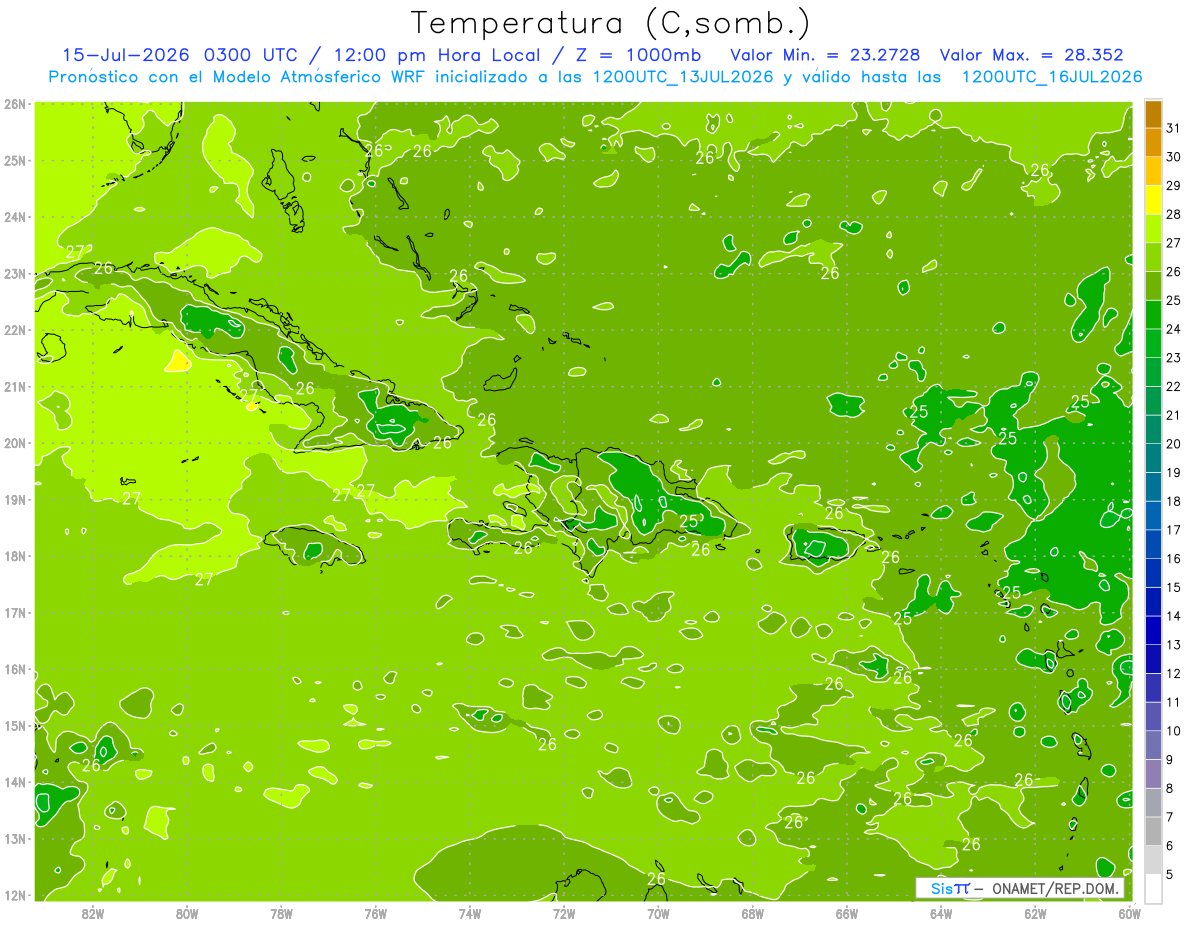The width and height of the screenshot is (1200, 927).
Task: Click the 'Valor Min. = 23.2728' value
Action: coord(826,55)
